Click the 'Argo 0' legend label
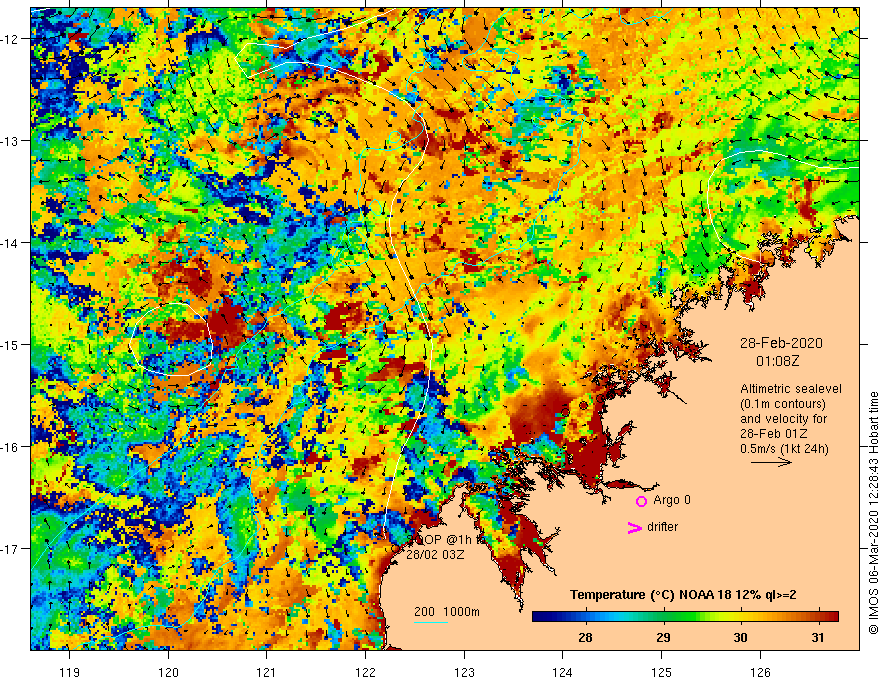Image resolution: width=880 pixels, height=680 pixels. [x=671, y=500]
